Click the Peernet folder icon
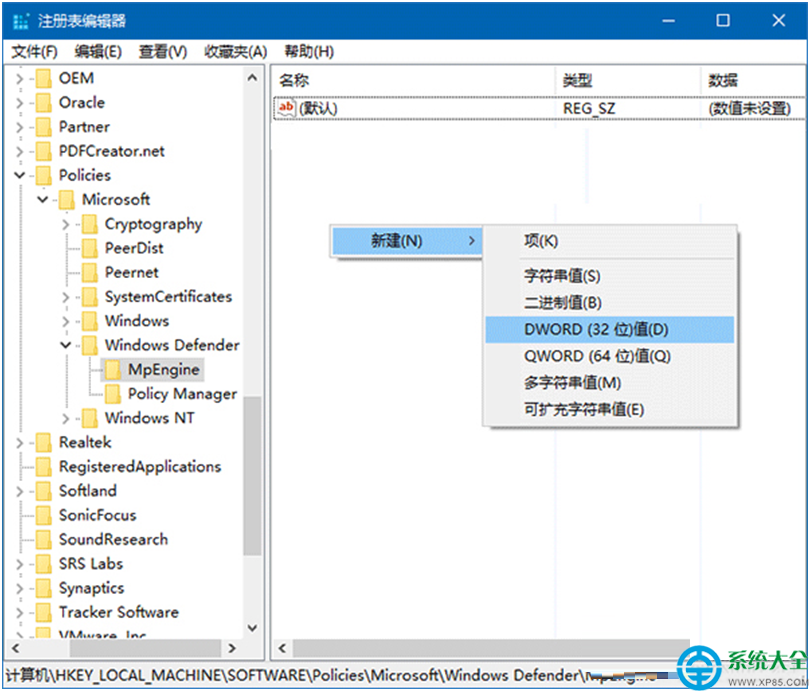This screenshot has height=693, width=811. [x=89, y=273]
